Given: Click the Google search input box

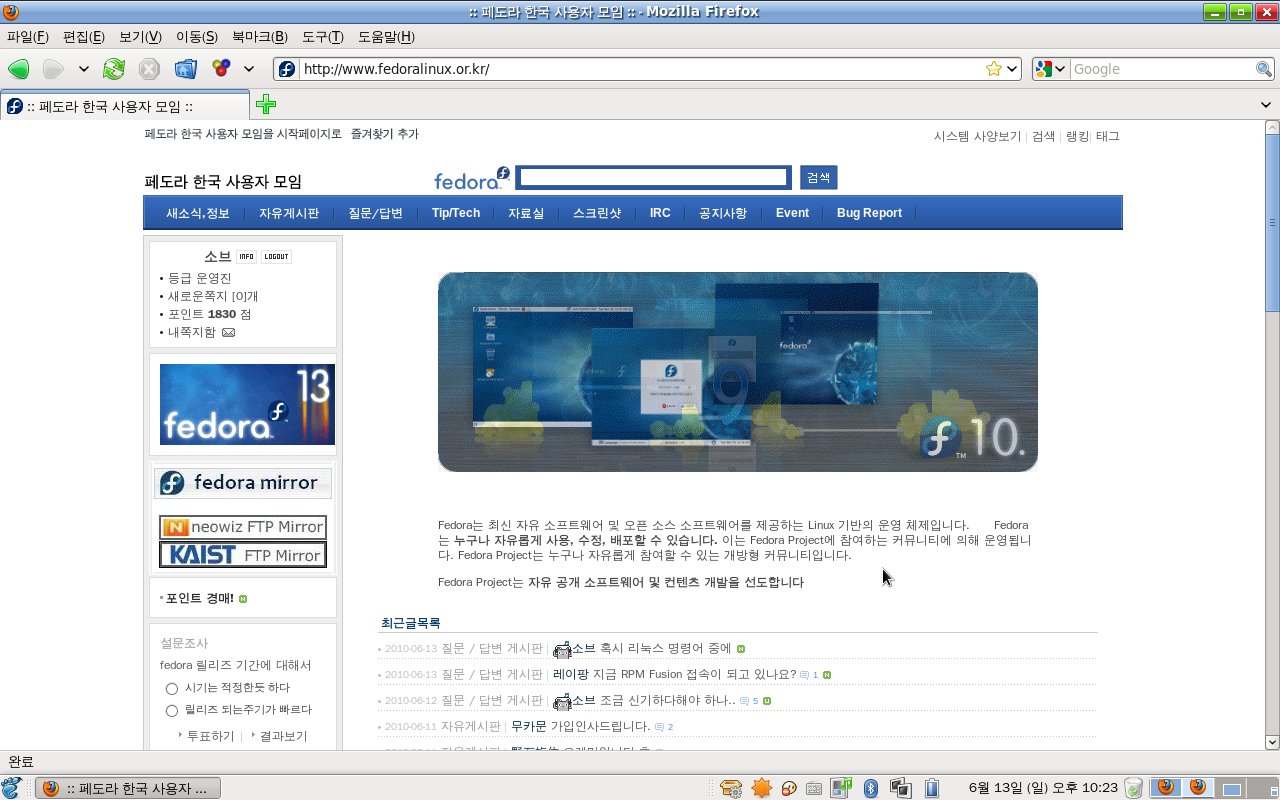Looking at the screenshot, I should (1163, 69).
